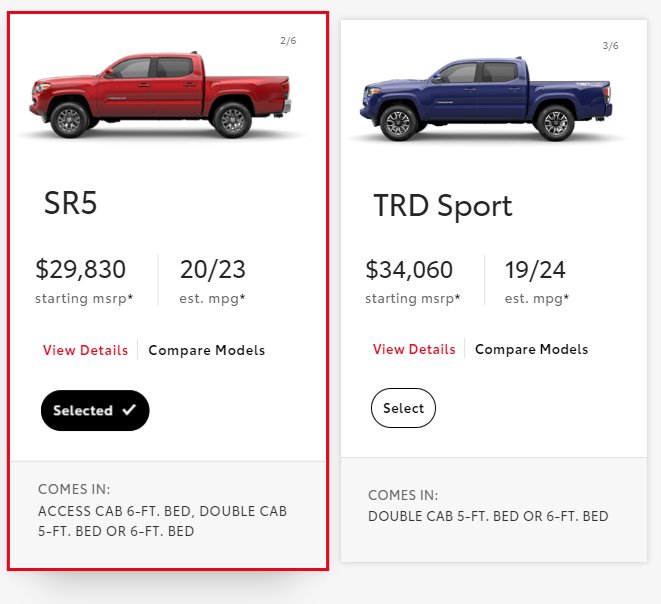
Task: Click the 2/6 card counter
Action: pos(288,40)
